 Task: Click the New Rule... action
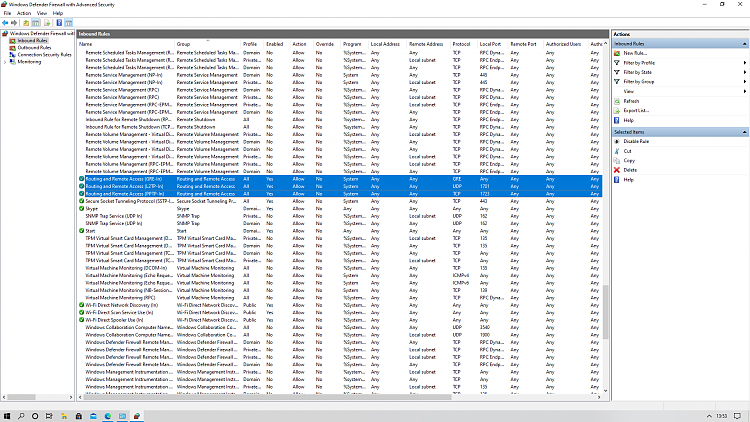[x=635, y=53]
